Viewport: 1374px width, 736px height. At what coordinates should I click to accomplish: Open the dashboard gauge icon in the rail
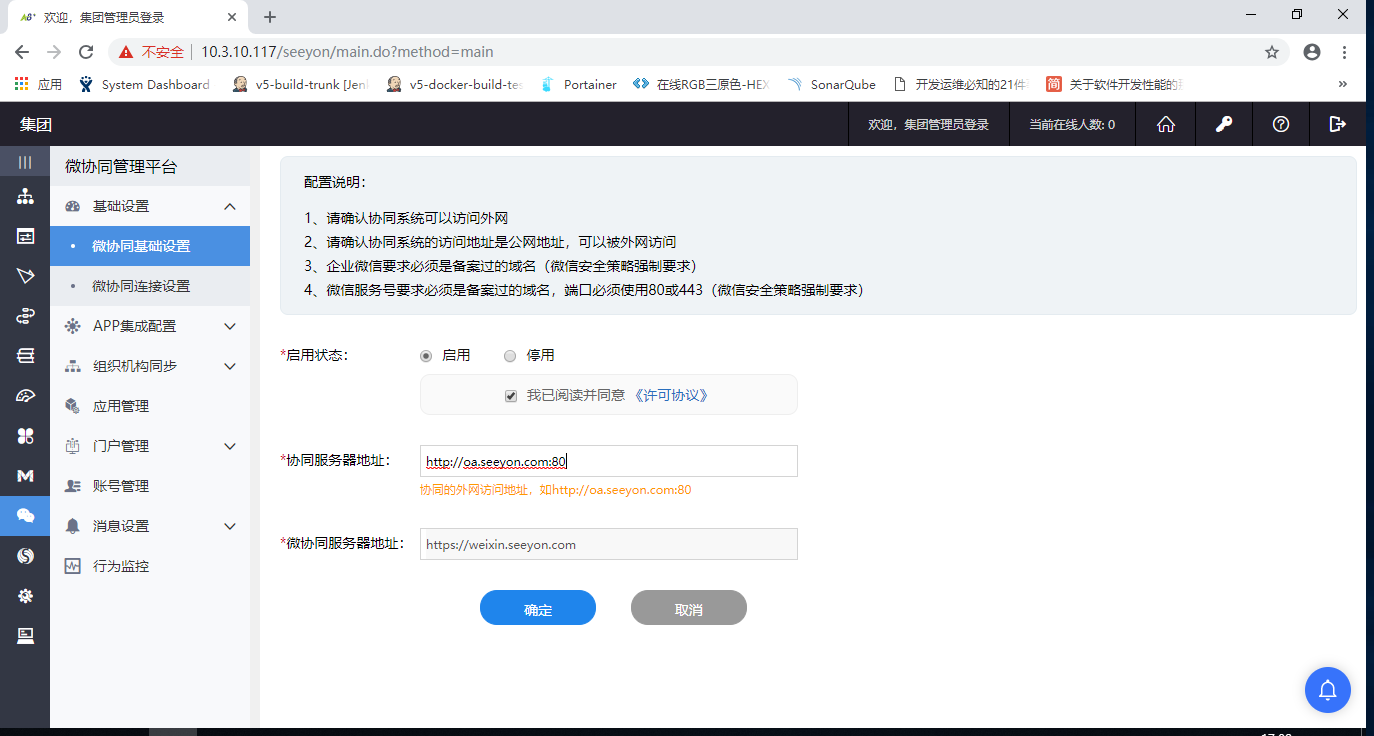[x=25, y=396]
